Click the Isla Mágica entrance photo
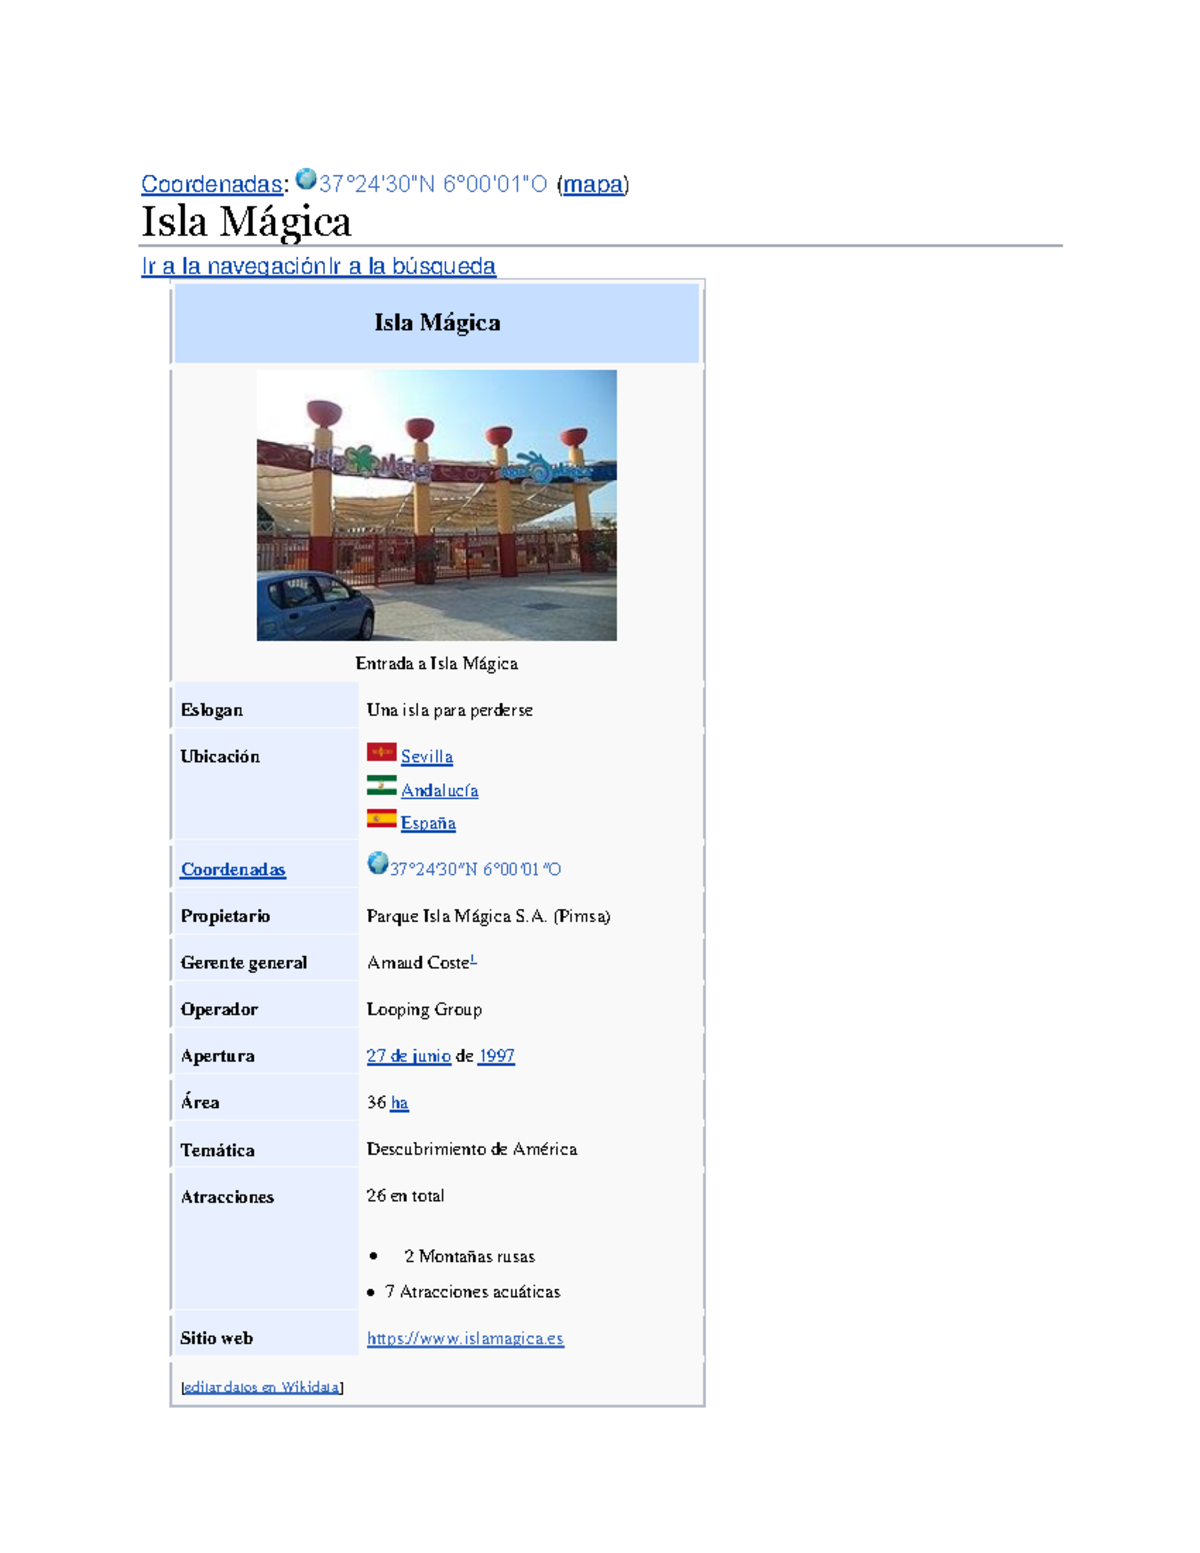This screenshot has height=1553, width=1200. click(x=437, y=505)
